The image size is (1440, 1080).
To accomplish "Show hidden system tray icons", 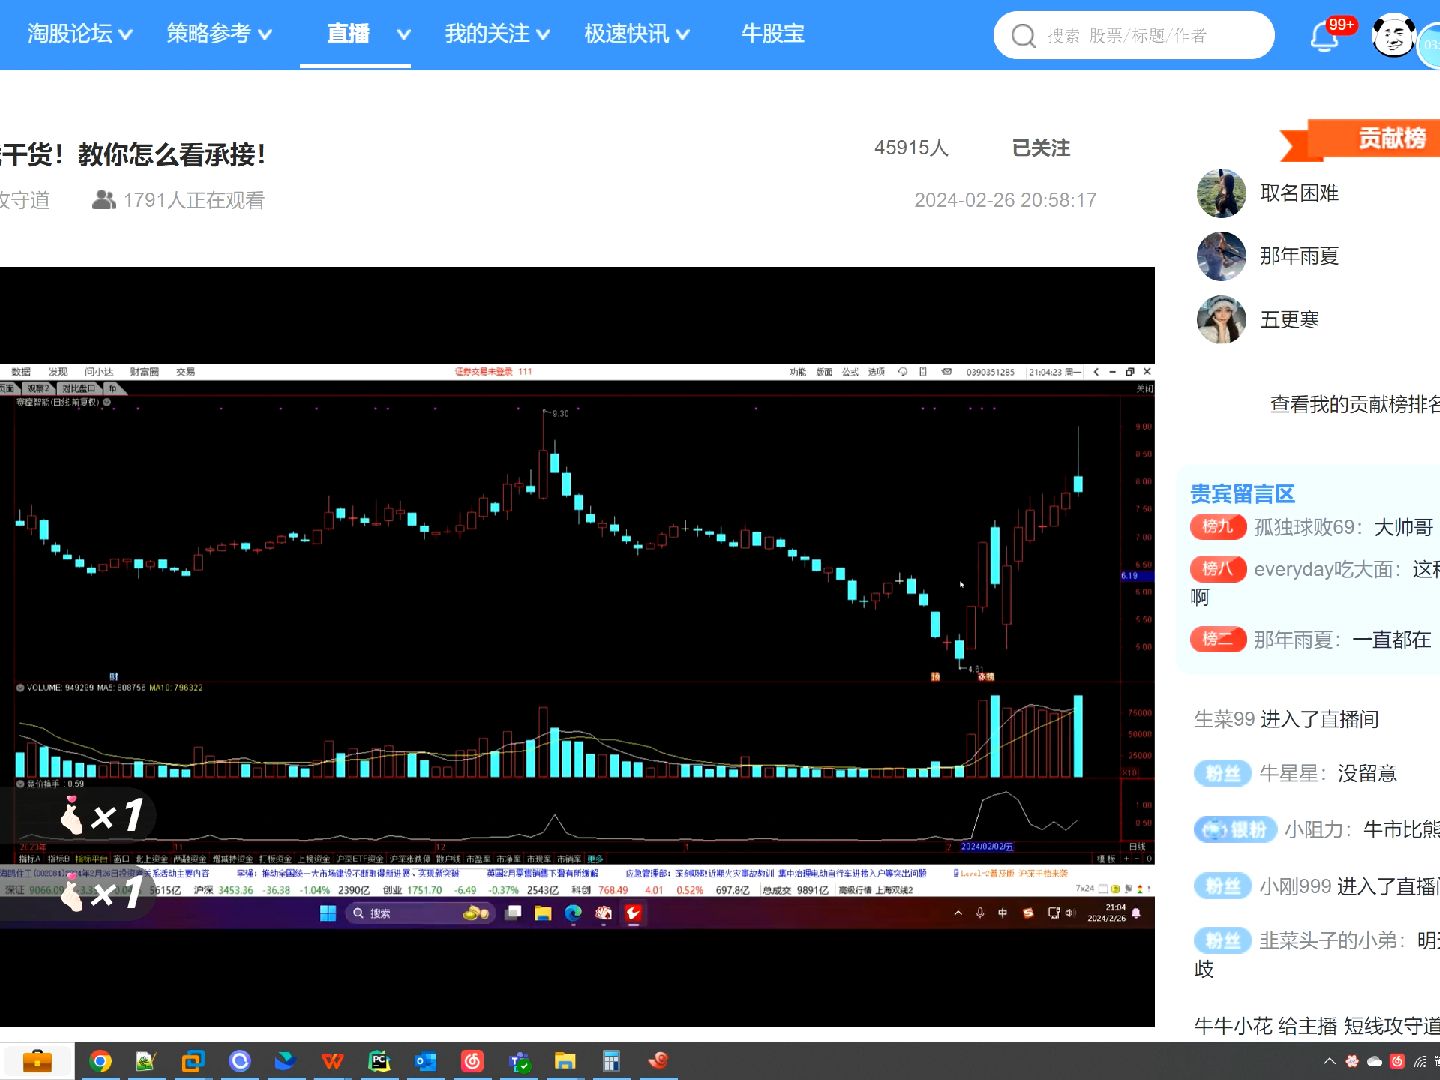I will click(x=1329, y=1061).
